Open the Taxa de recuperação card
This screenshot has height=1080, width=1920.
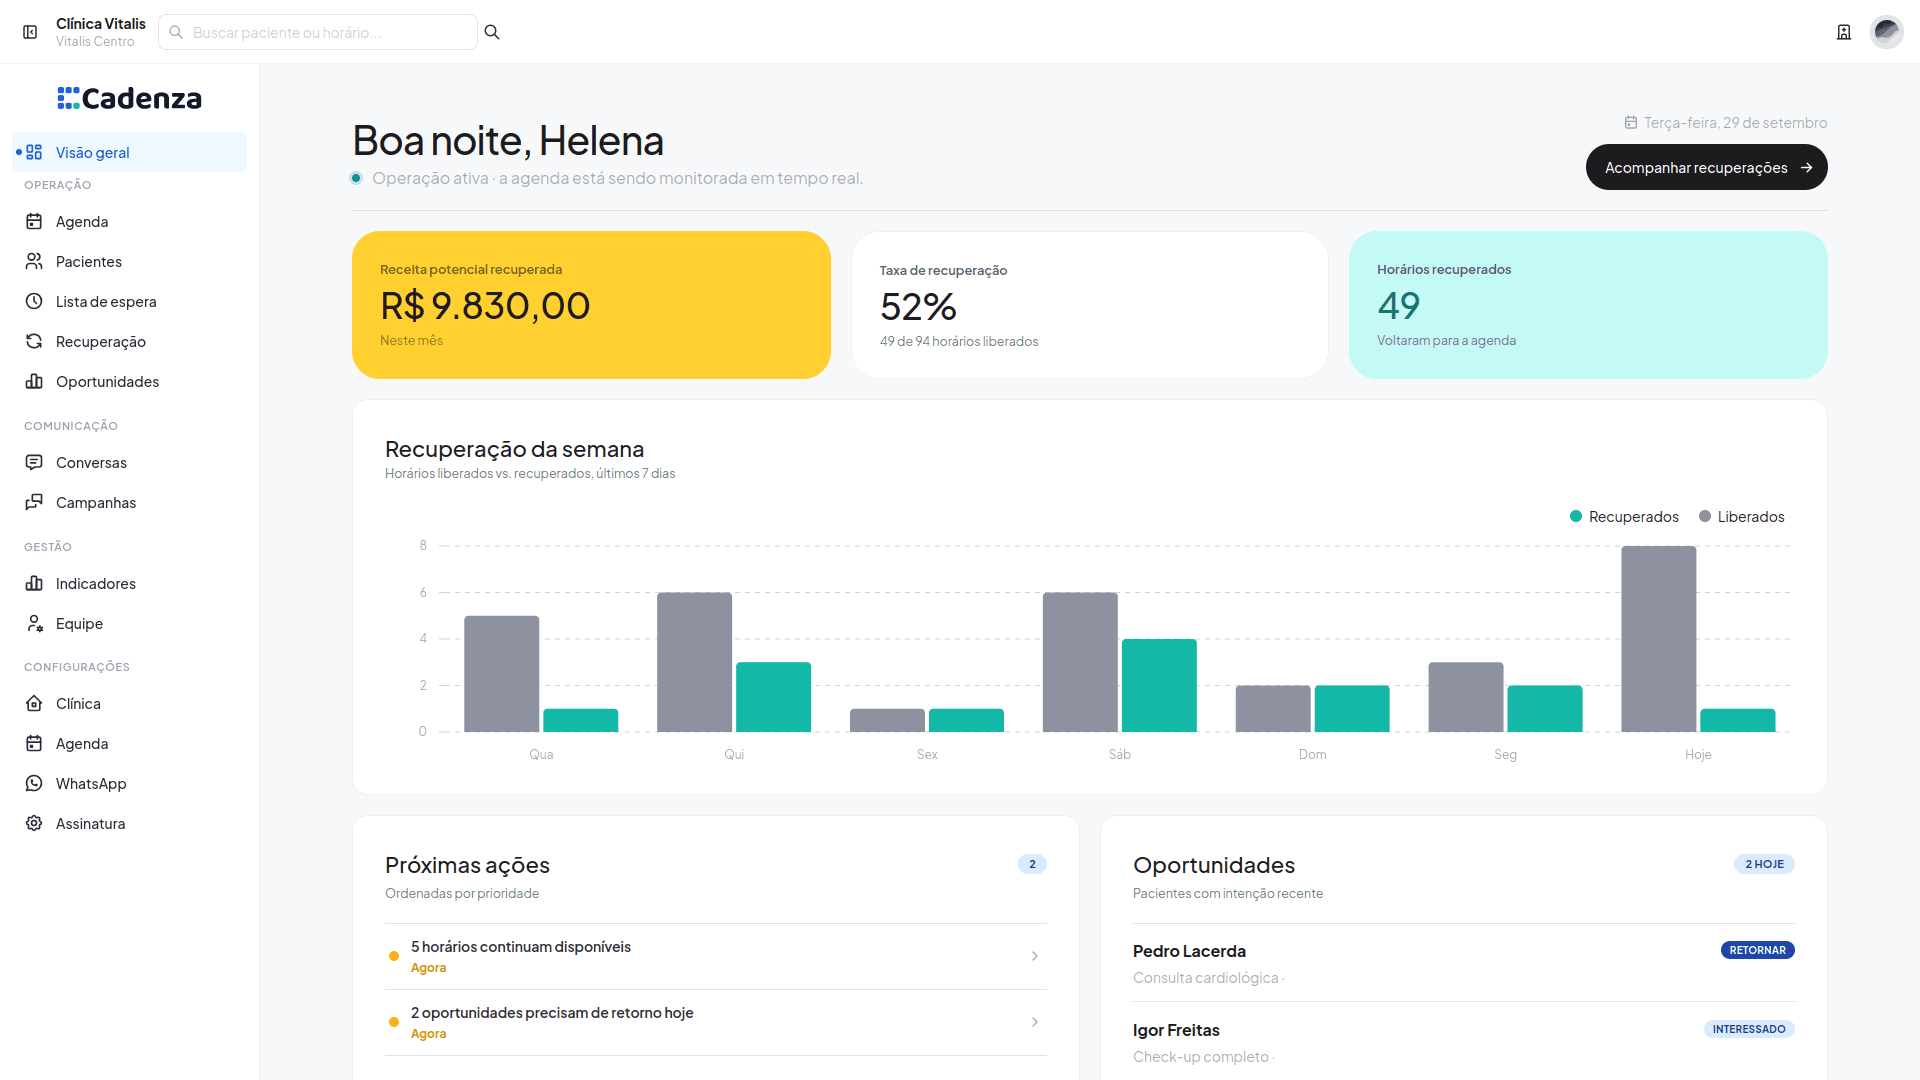[x=1089, y=305]
